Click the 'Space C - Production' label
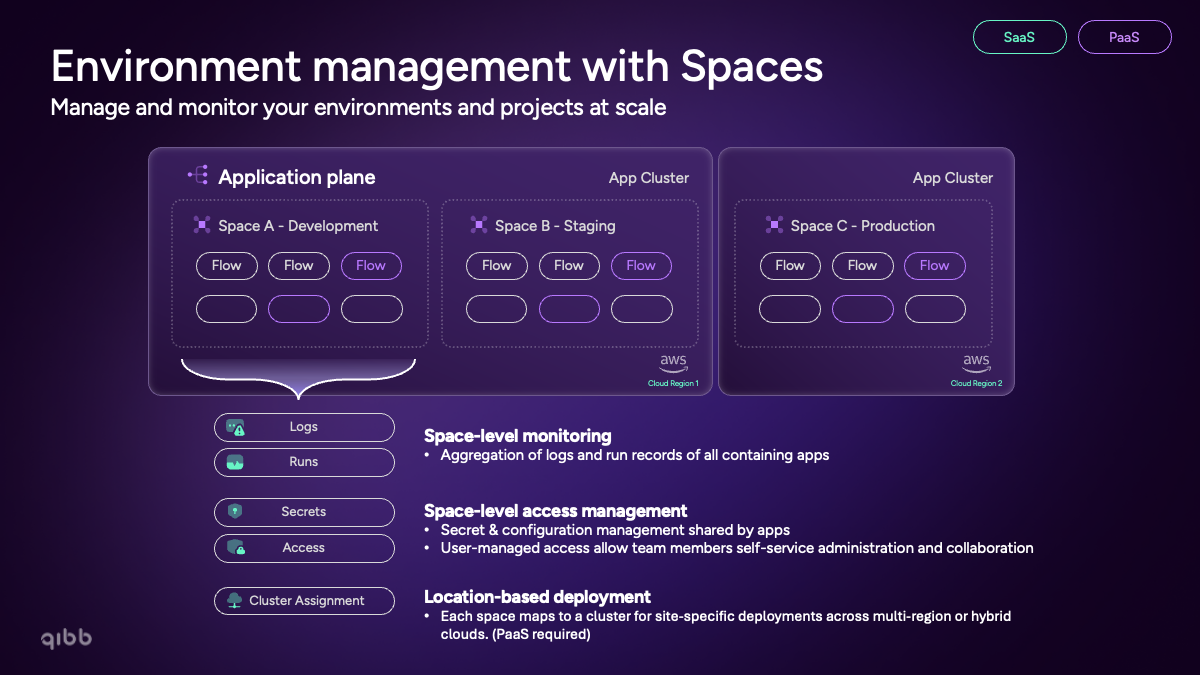 click(863, 226)
